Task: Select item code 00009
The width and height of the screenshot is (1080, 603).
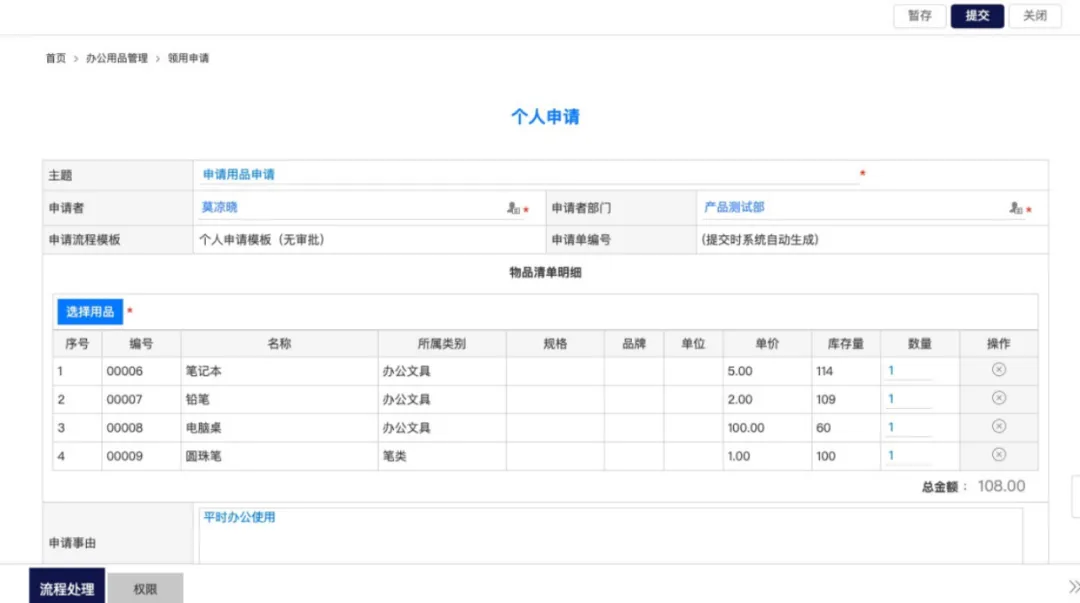Action: tap(125, 456)
